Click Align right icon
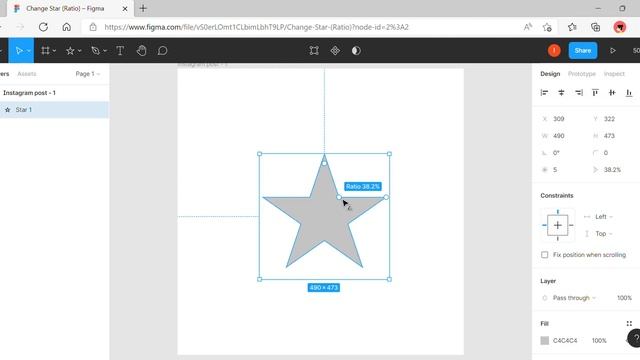 coord(578,93)
